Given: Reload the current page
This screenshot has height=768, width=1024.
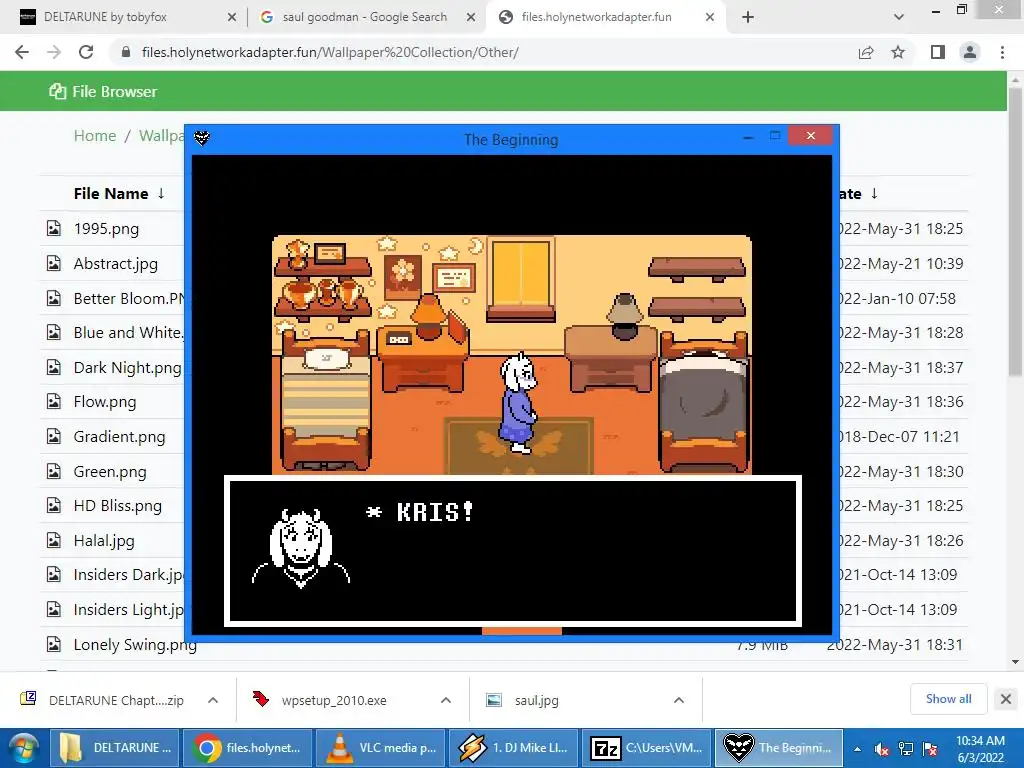Looking at the screenshot, I should [x=86, y=52].
